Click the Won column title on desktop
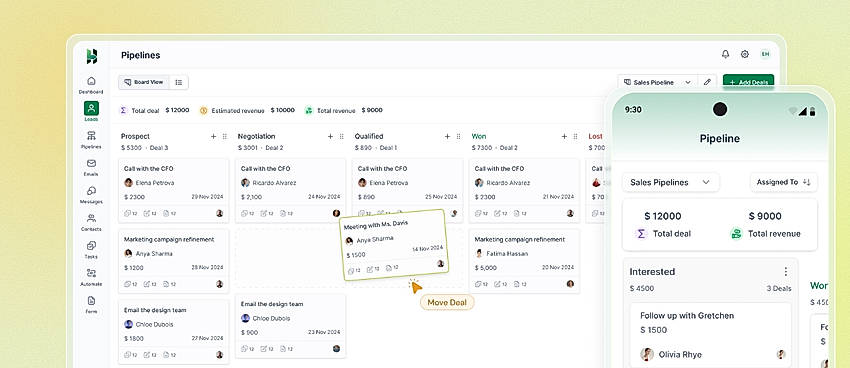Image resolution: width=850 pixels, height=368 pixels. 479,137
